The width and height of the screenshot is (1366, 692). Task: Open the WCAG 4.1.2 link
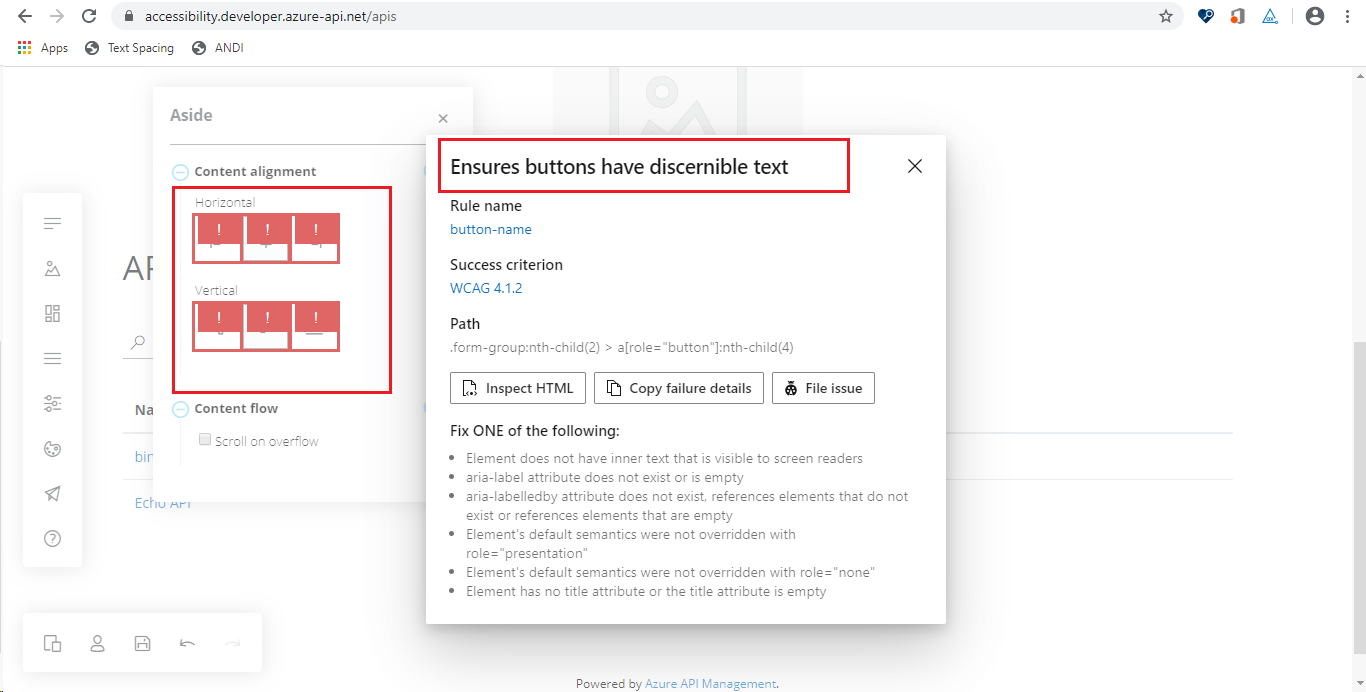click(x=486, y=288)
